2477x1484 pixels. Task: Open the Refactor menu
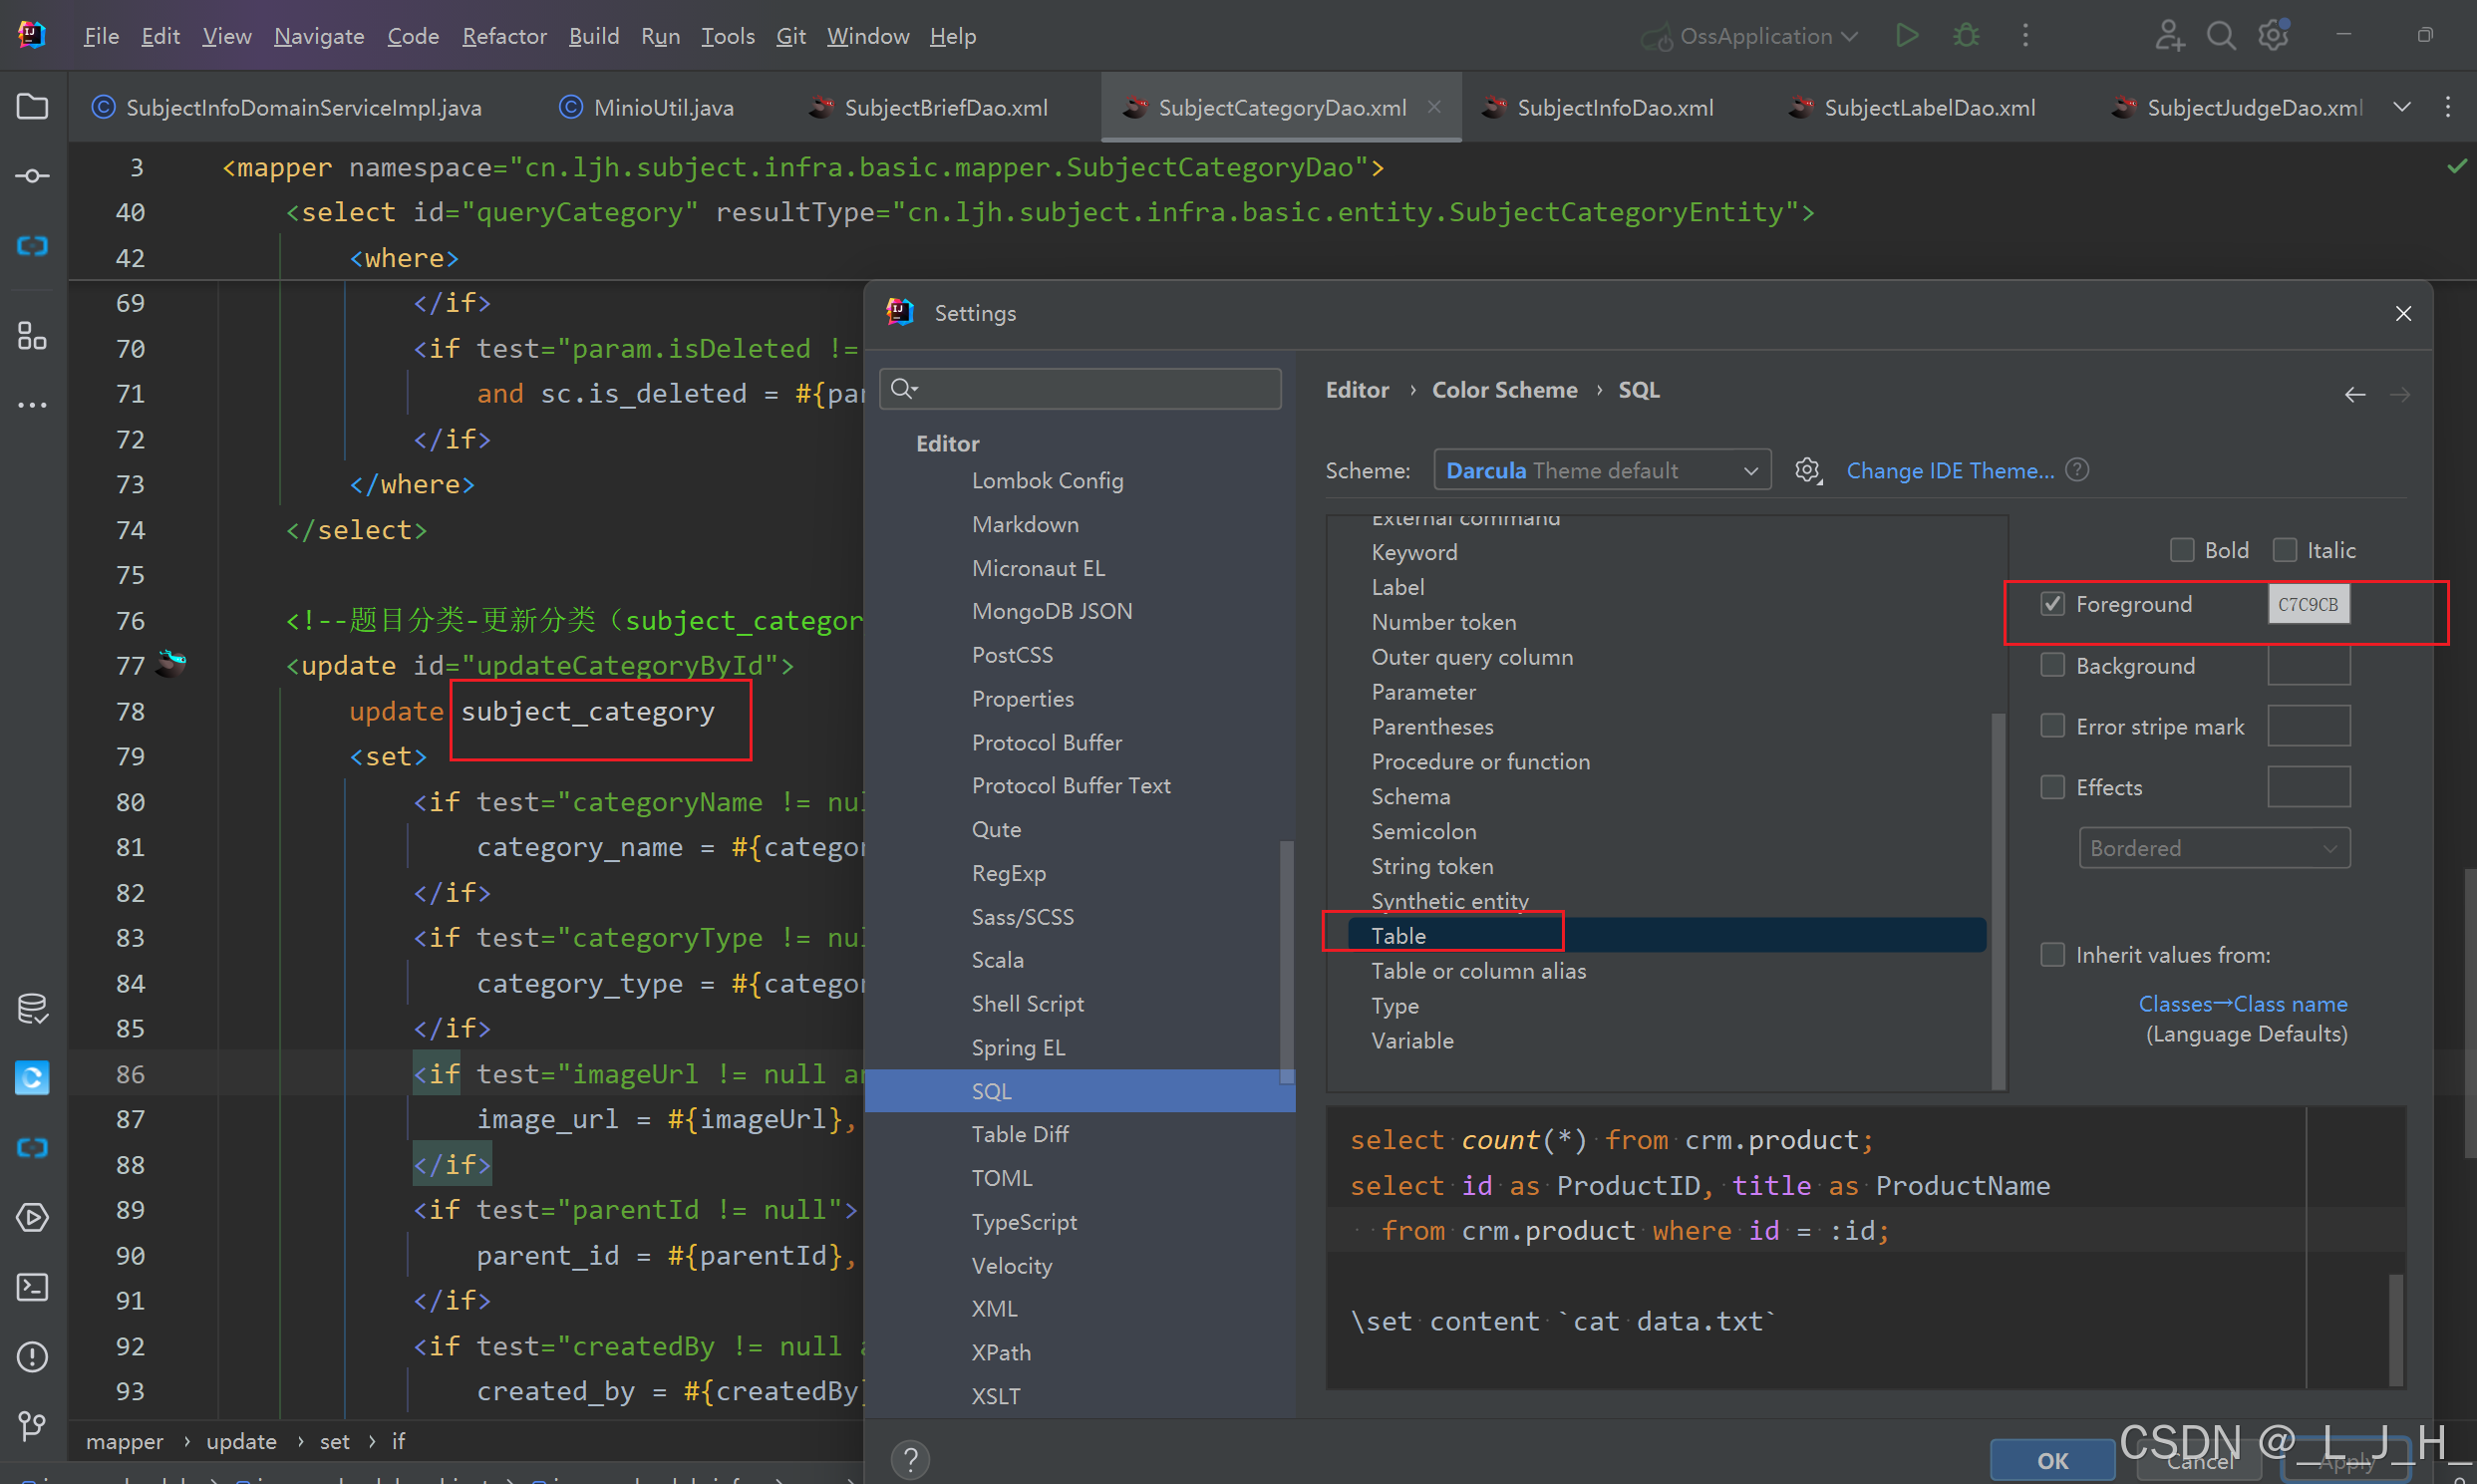[504, 36]
